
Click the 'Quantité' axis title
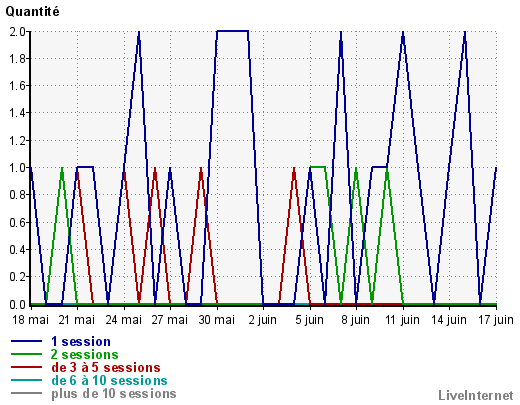pos(32,12)
